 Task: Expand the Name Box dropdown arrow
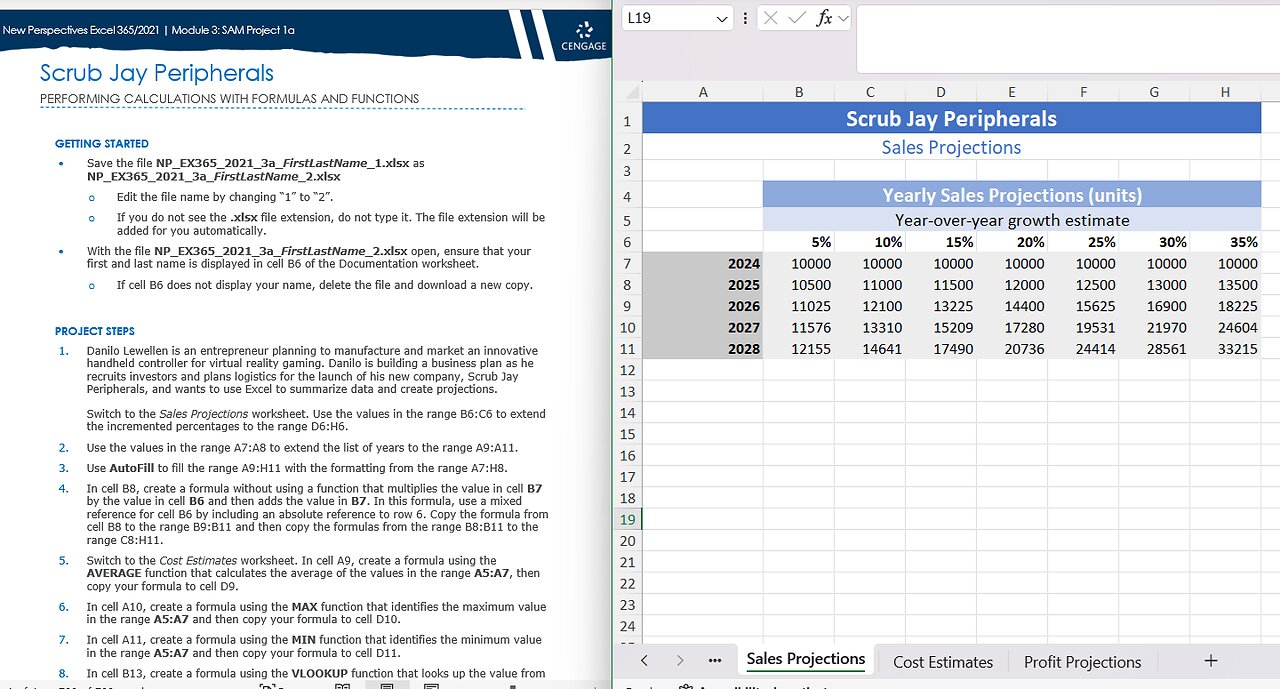tap(723, 18)
